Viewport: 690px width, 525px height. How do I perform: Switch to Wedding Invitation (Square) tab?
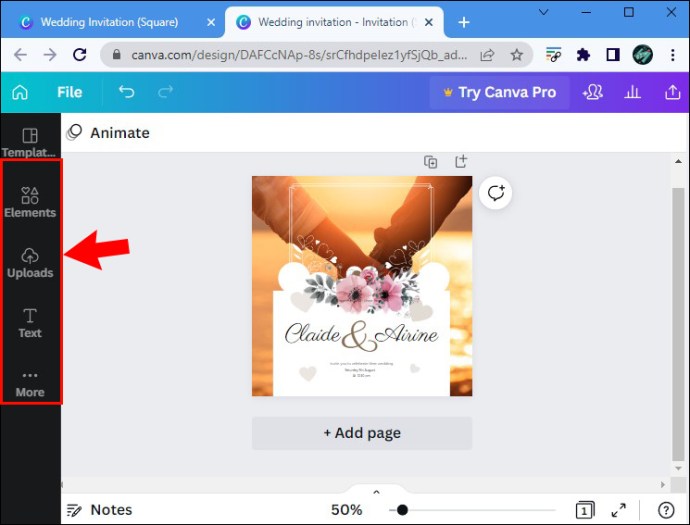pyautogui.click(x=109, y=22)
